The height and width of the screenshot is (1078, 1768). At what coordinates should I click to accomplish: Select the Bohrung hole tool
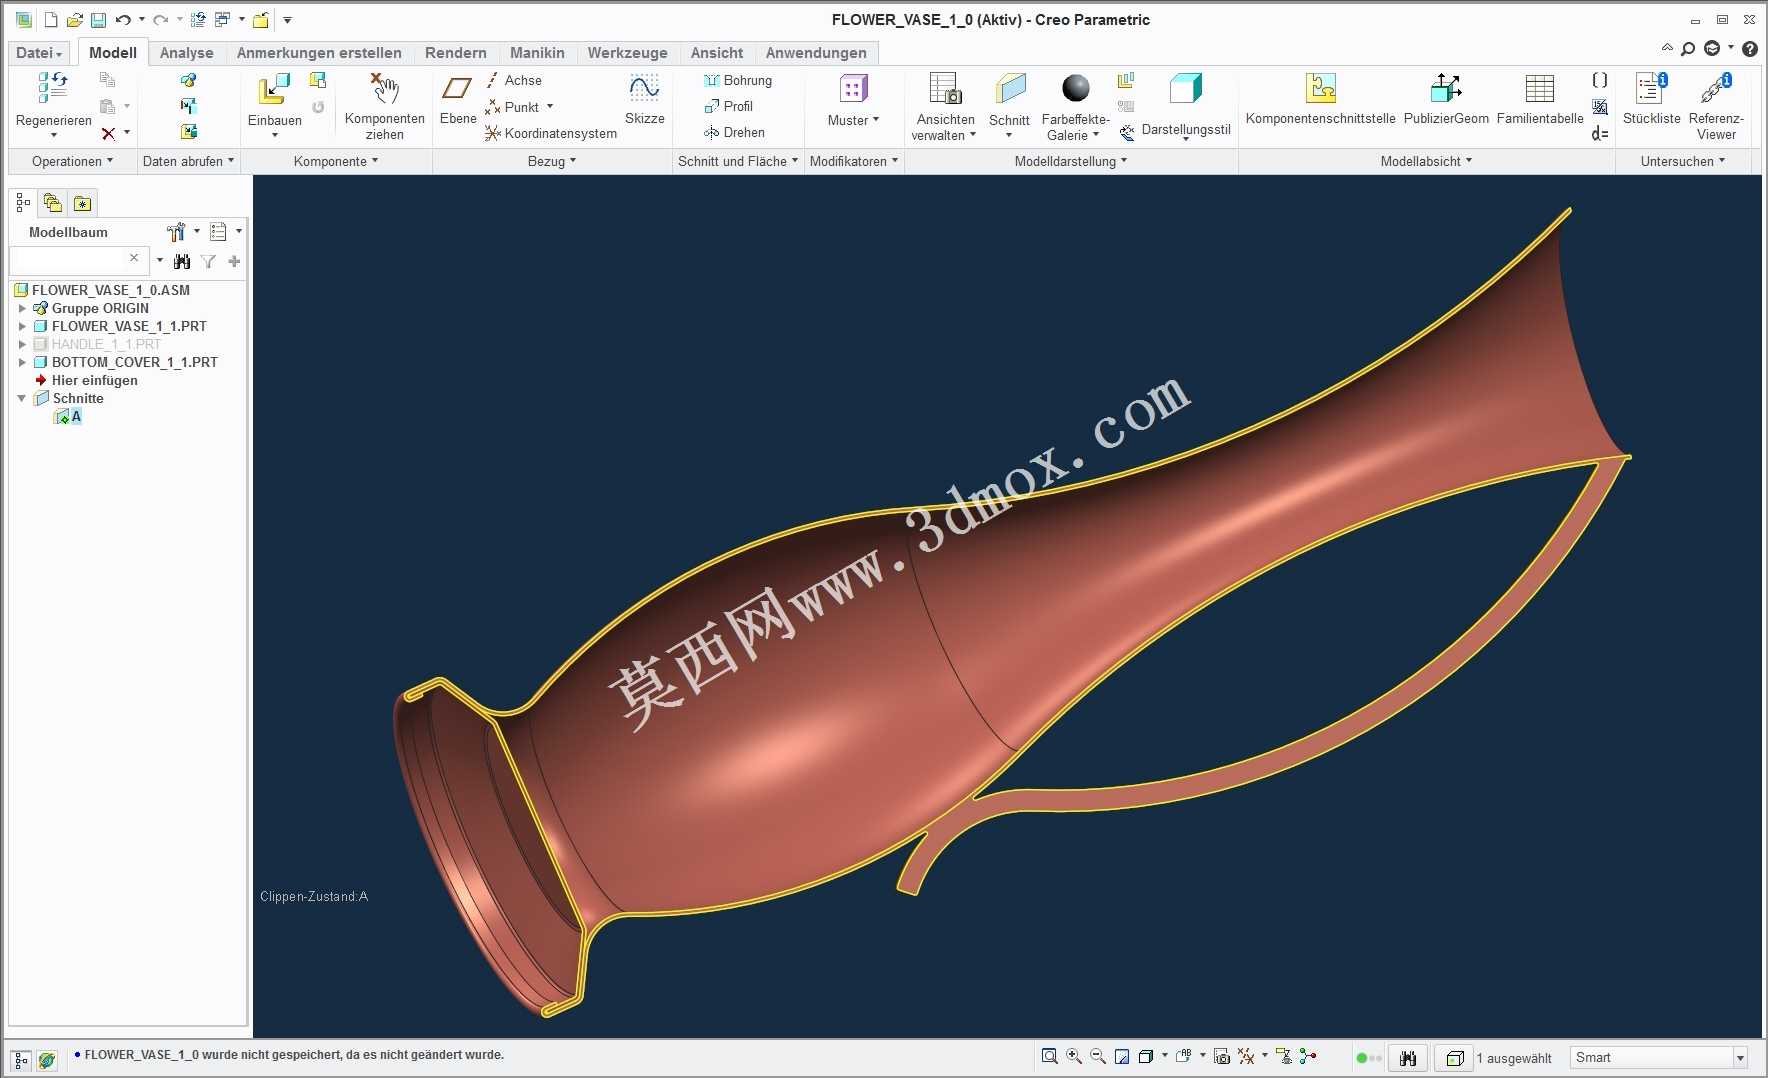point(738,80)
